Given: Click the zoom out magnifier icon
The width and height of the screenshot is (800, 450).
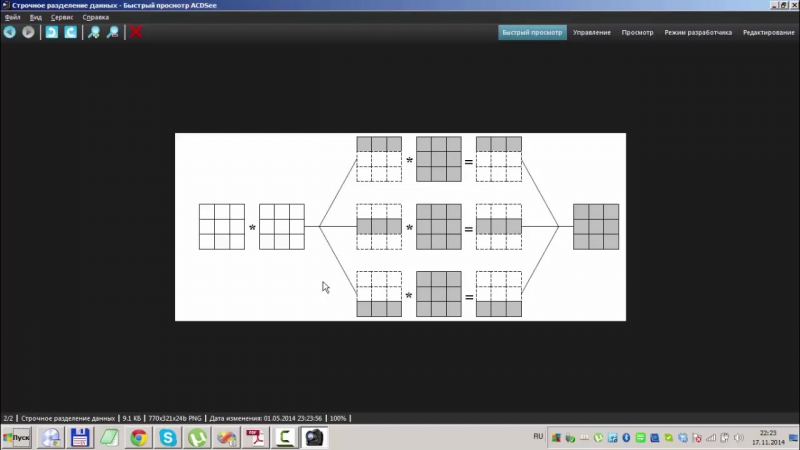Looking at the screenshot, I should point(113,32).
